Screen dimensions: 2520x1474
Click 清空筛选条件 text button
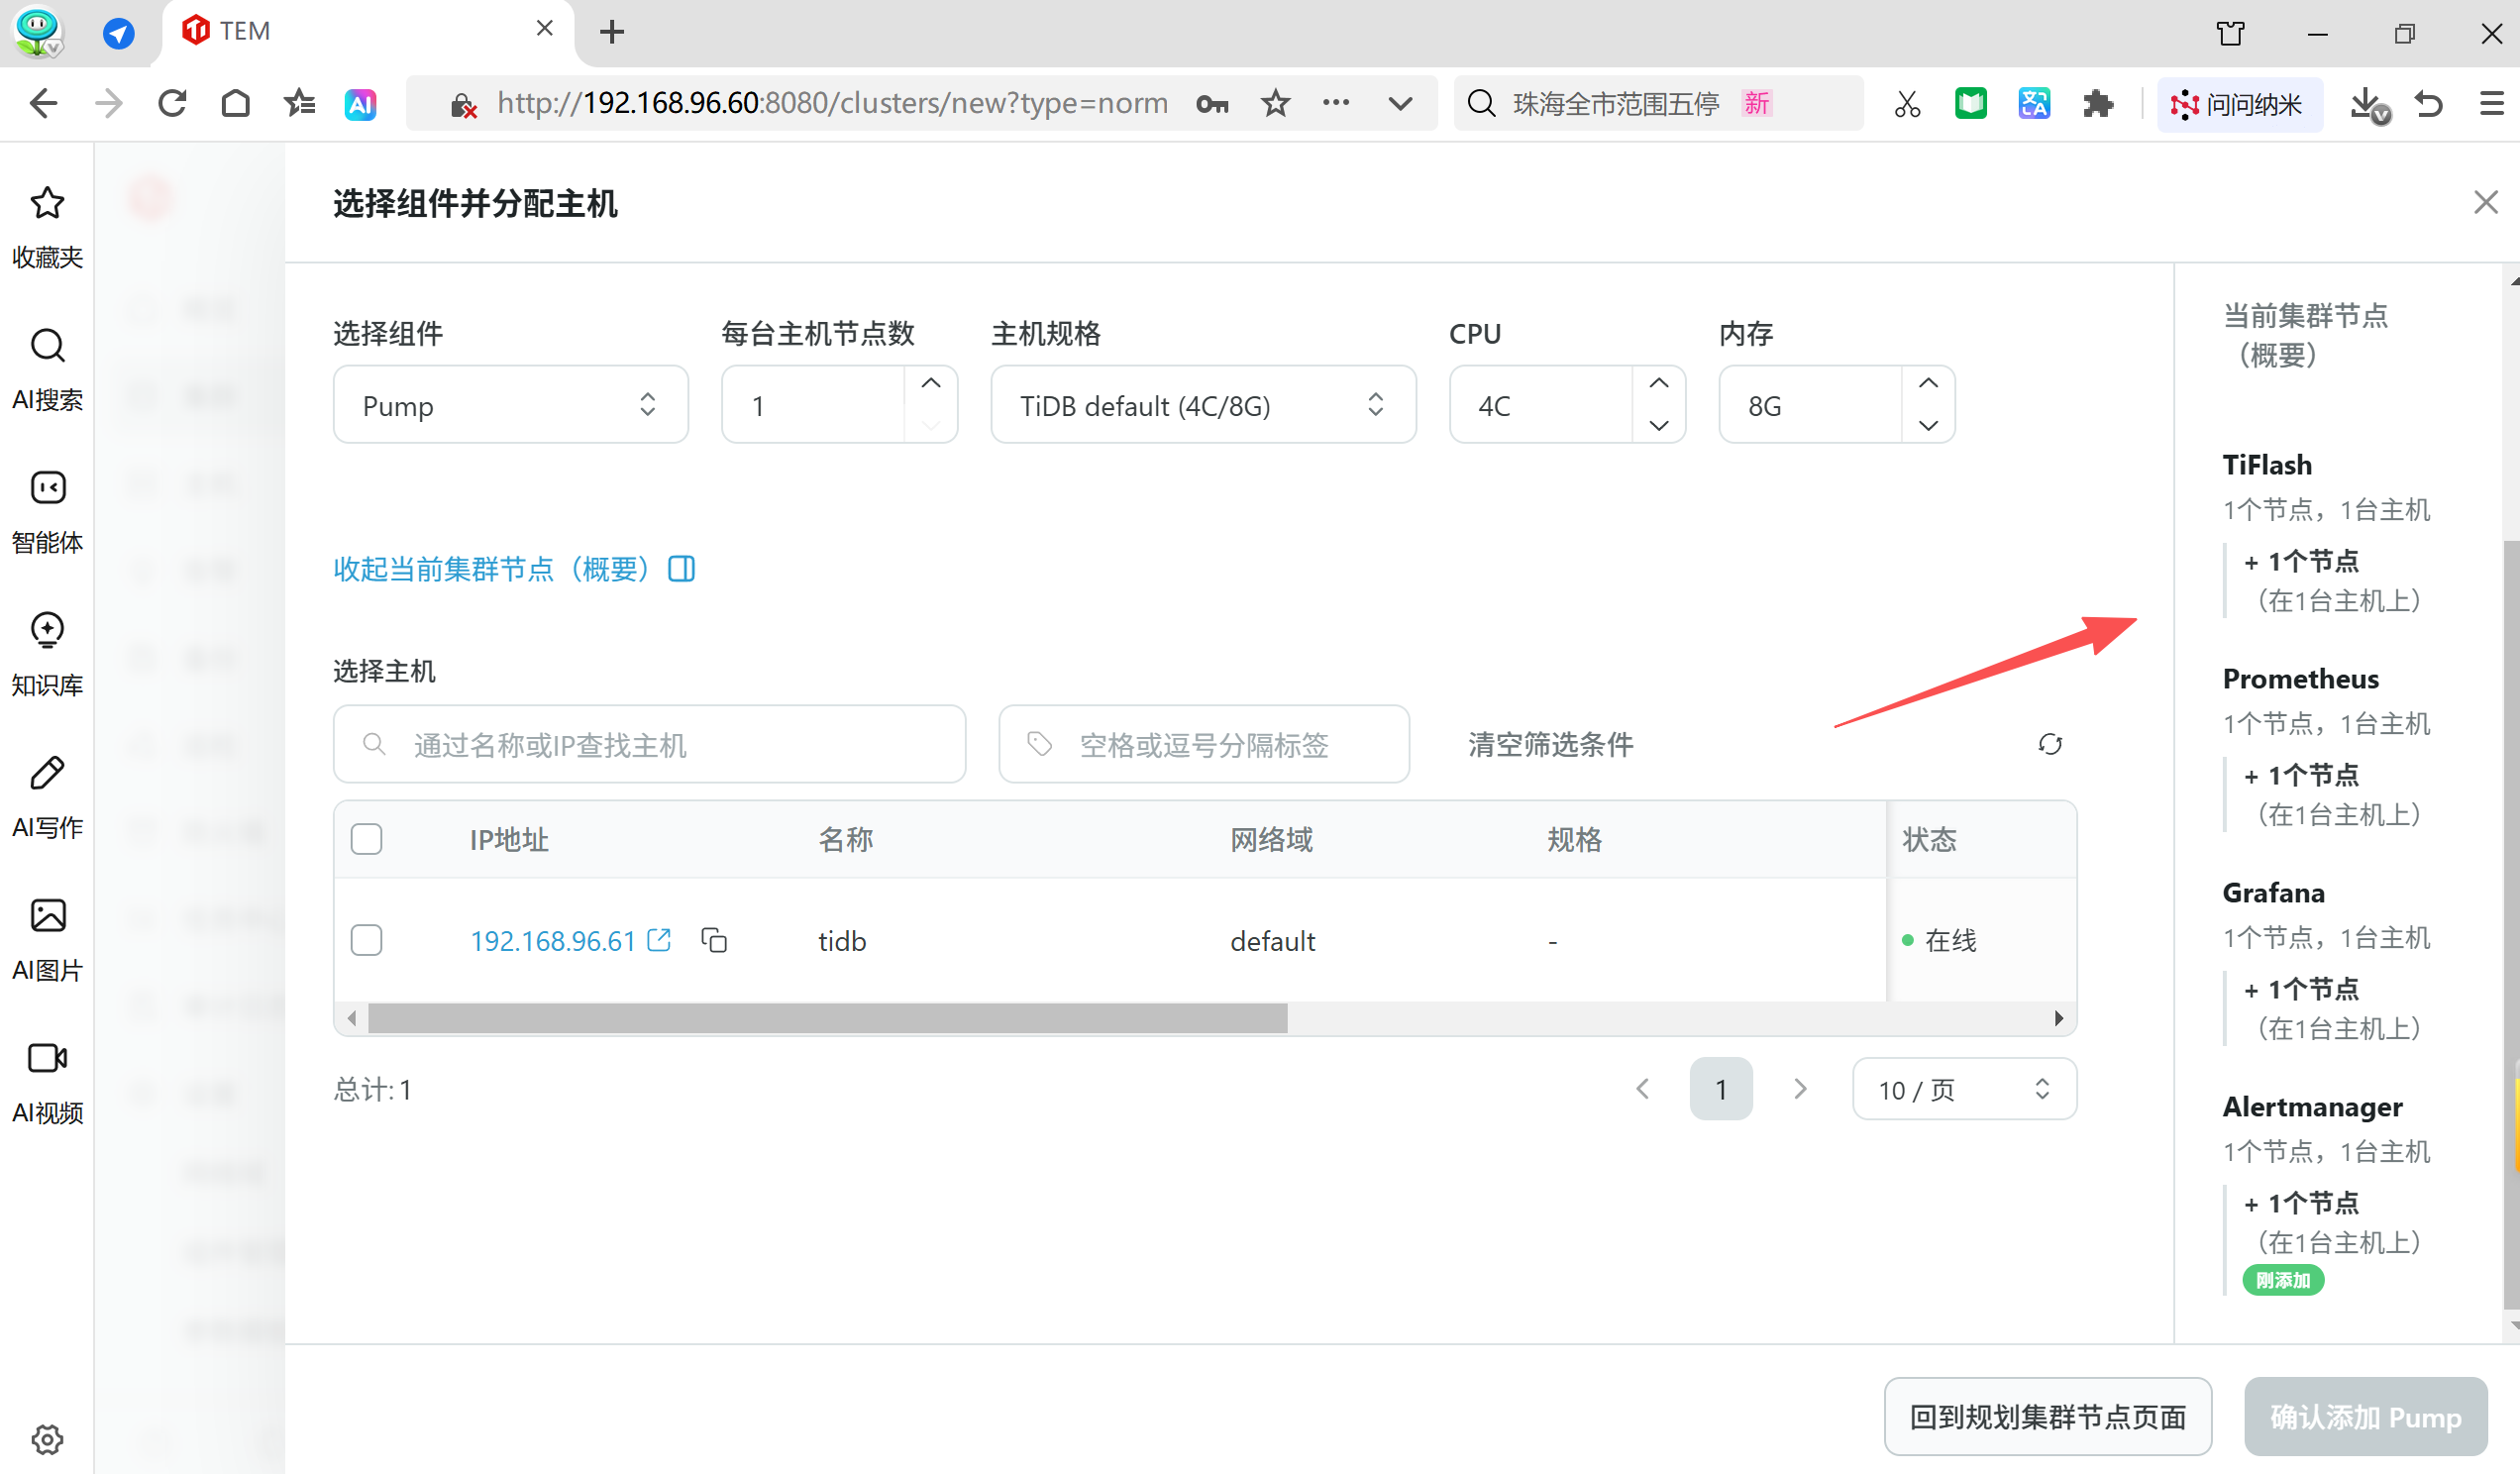coord(1550,744)
